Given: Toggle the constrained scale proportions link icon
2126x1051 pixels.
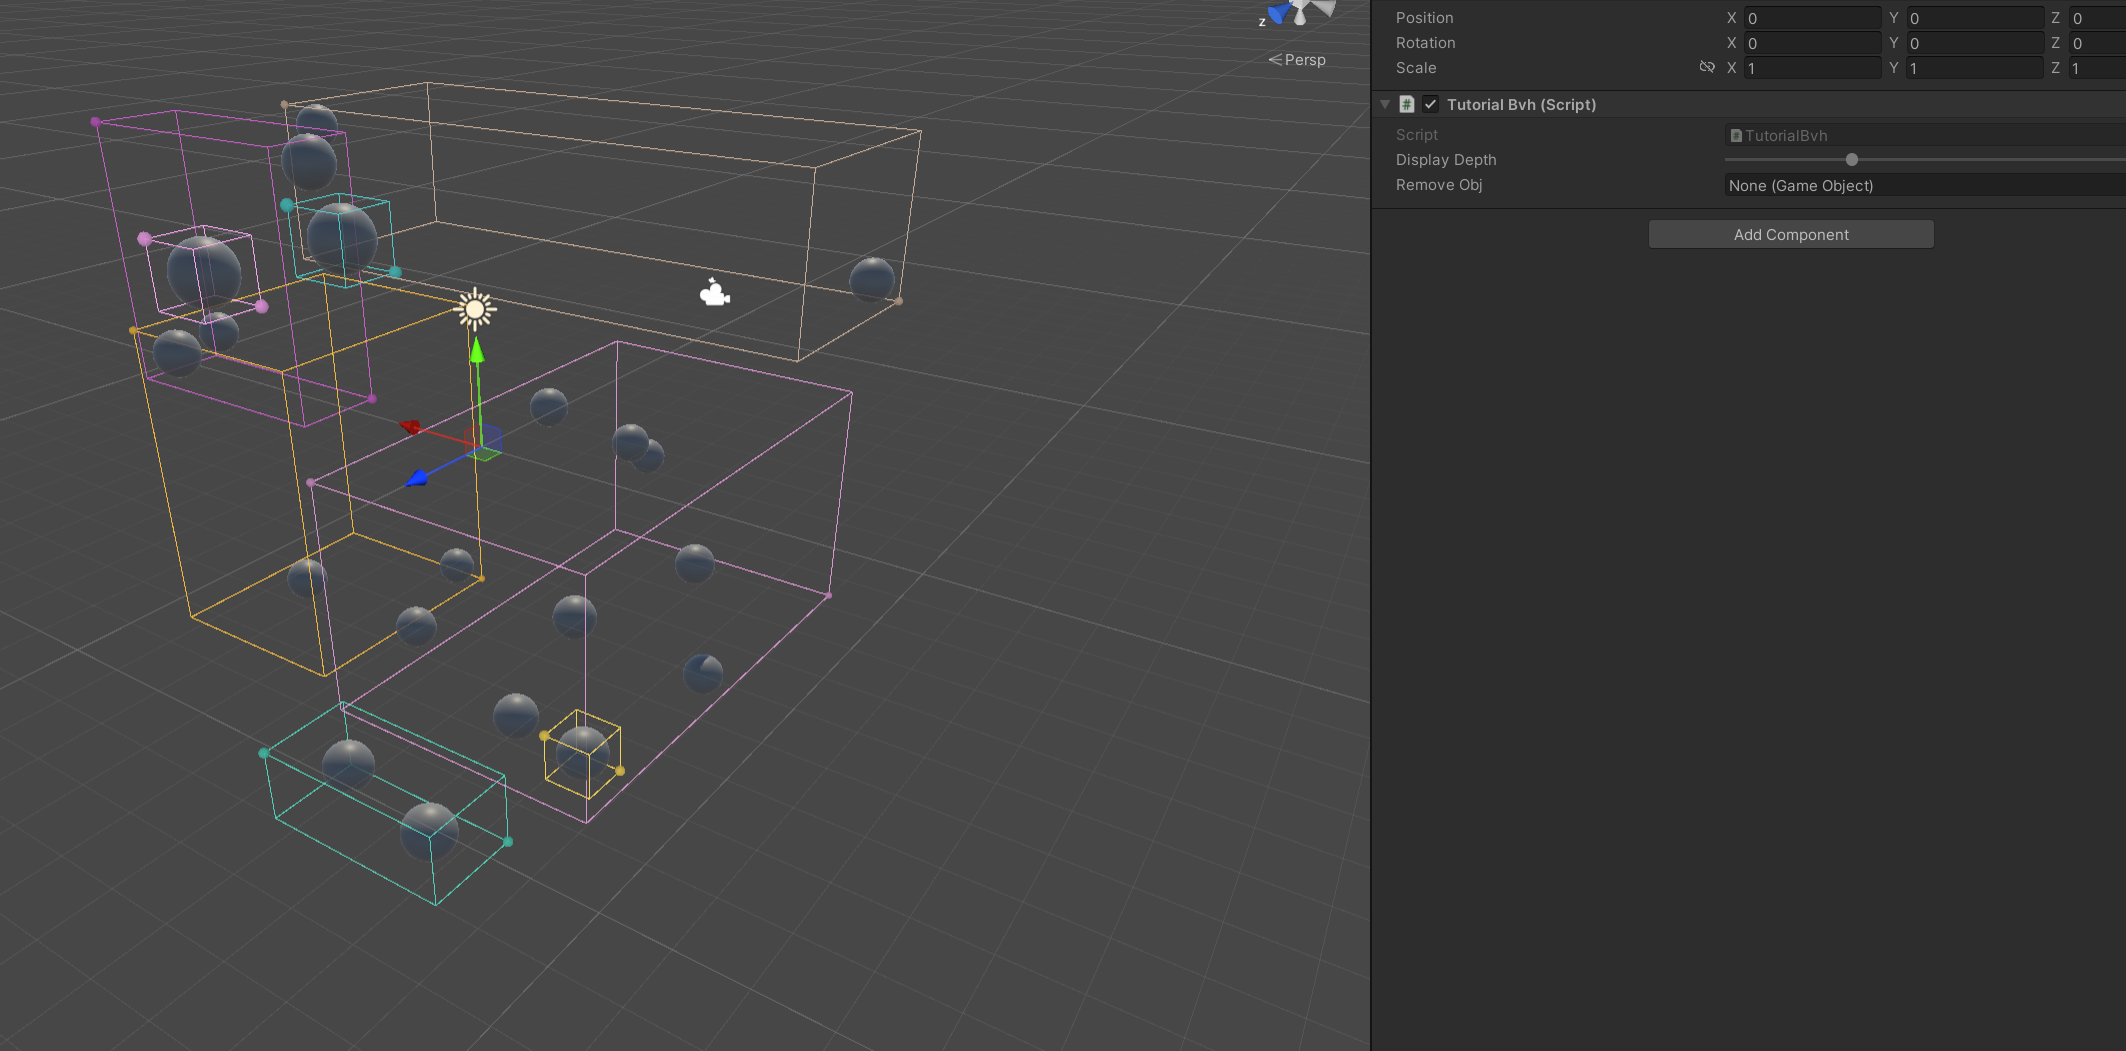Looking at the screenshot, I should coord(1708,67).
